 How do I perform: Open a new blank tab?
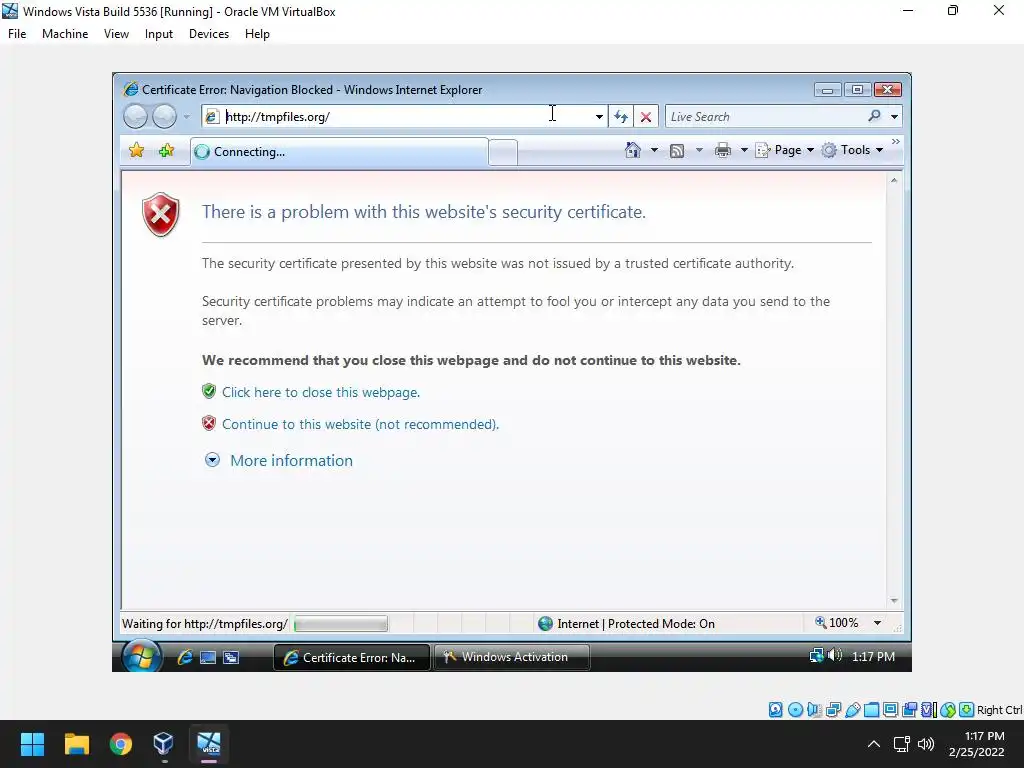503,152
